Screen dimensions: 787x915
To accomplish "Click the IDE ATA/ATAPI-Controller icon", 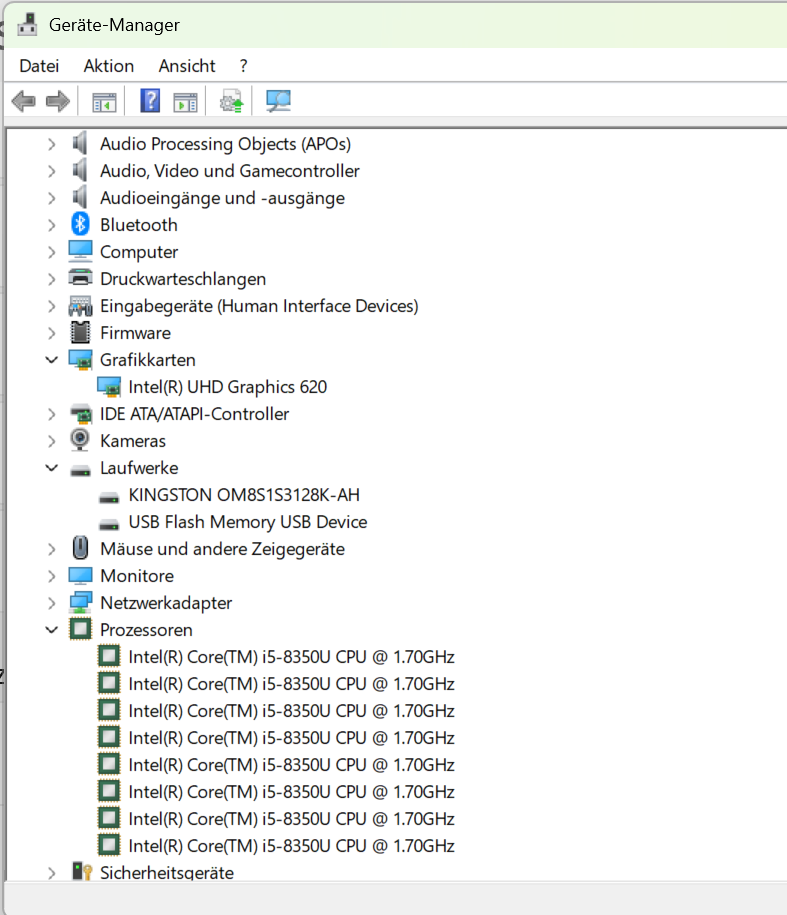I will click(x=80, y=414).
